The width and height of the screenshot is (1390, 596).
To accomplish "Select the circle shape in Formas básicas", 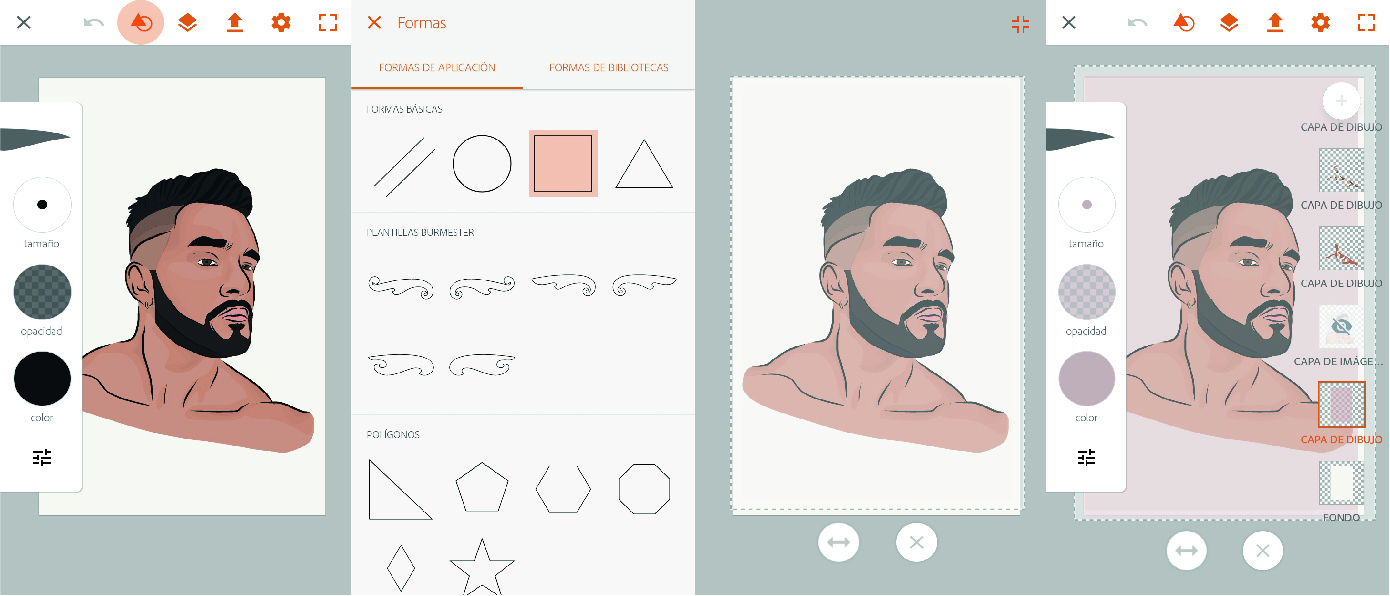I will click(x=482, y=163).
